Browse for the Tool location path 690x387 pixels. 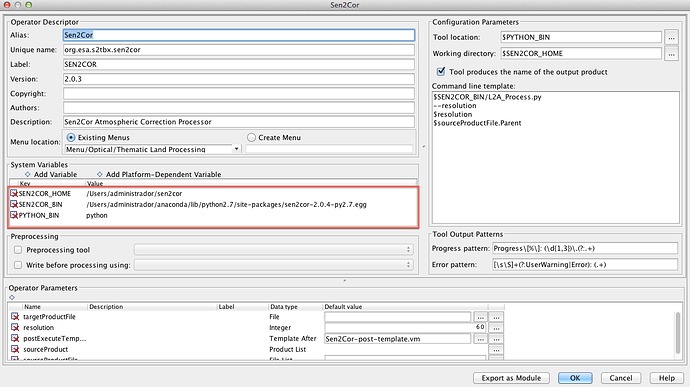pos(671,37)
